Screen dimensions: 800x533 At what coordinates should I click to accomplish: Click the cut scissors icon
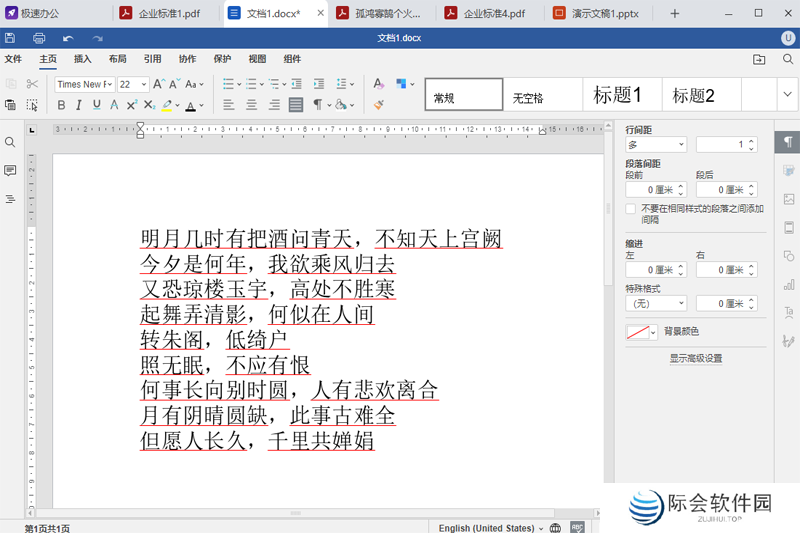coord(32,84)
